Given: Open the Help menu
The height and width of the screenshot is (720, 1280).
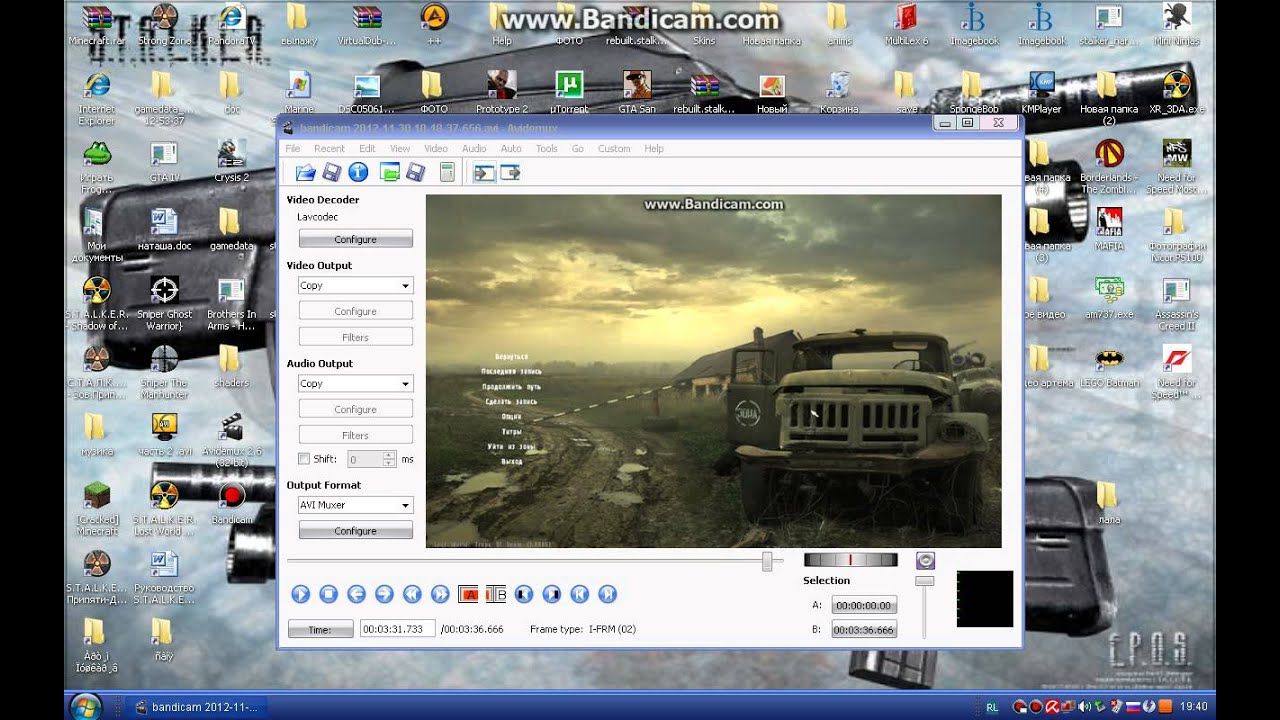Looking at the screenshot, I should (654, 148).
